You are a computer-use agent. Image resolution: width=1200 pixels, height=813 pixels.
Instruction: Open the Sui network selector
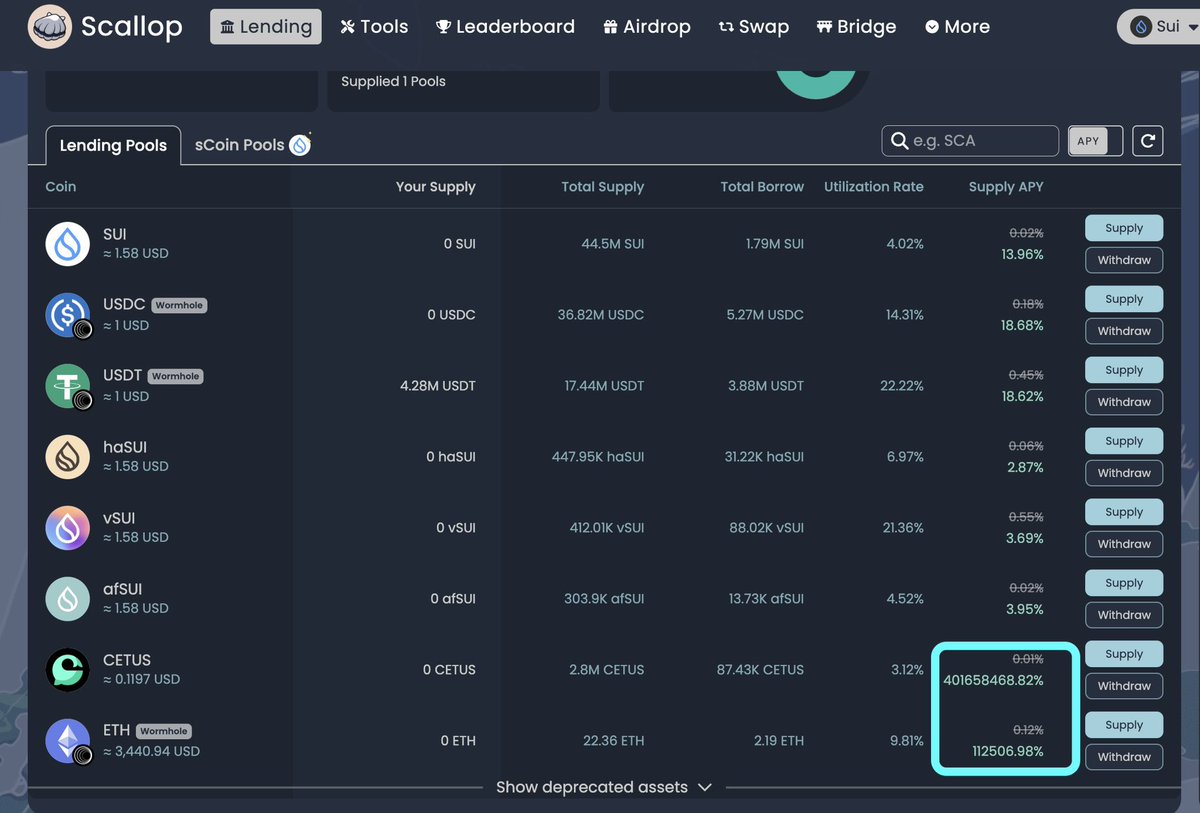pos(1160,27)
